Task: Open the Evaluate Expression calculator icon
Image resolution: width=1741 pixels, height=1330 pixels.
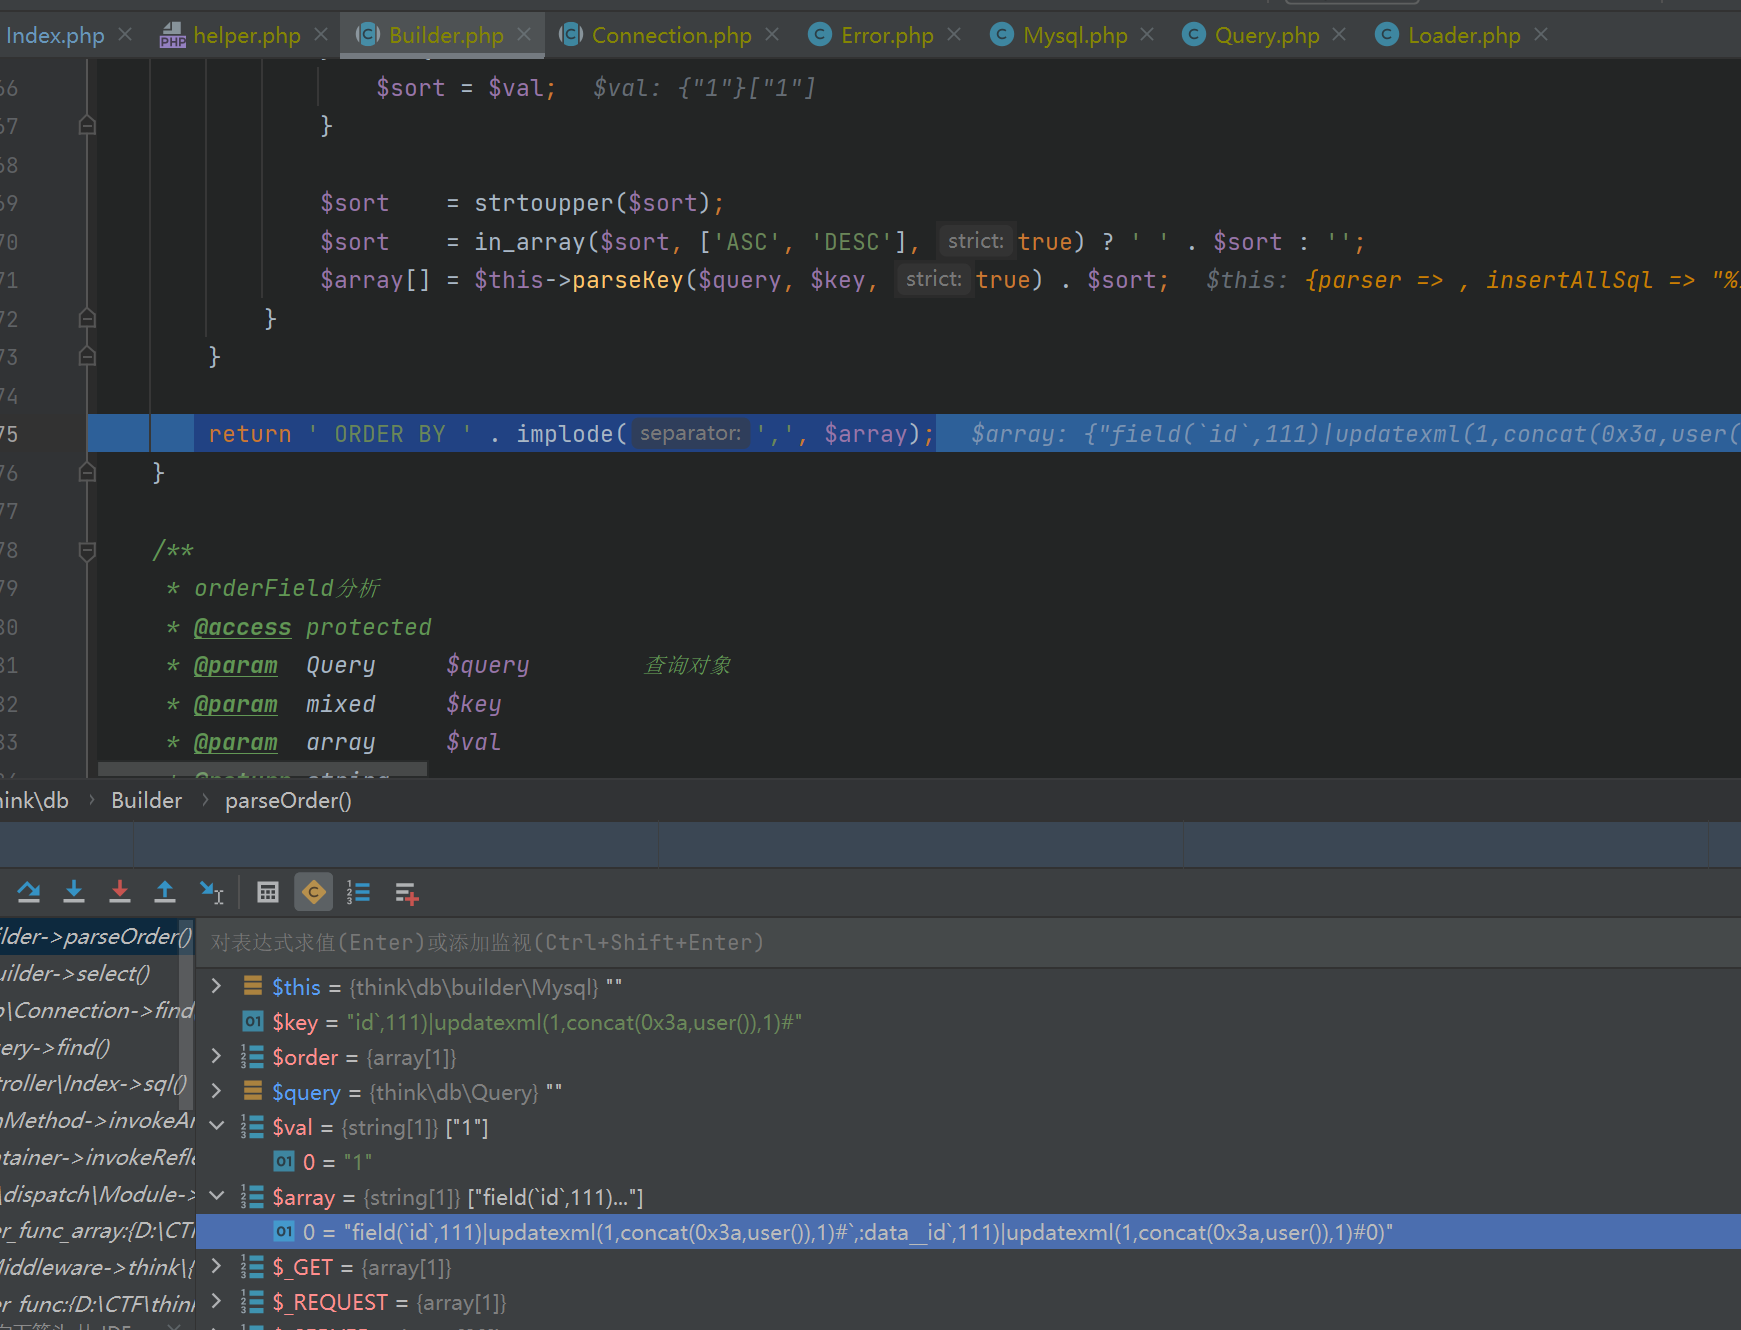Action: 268,892
